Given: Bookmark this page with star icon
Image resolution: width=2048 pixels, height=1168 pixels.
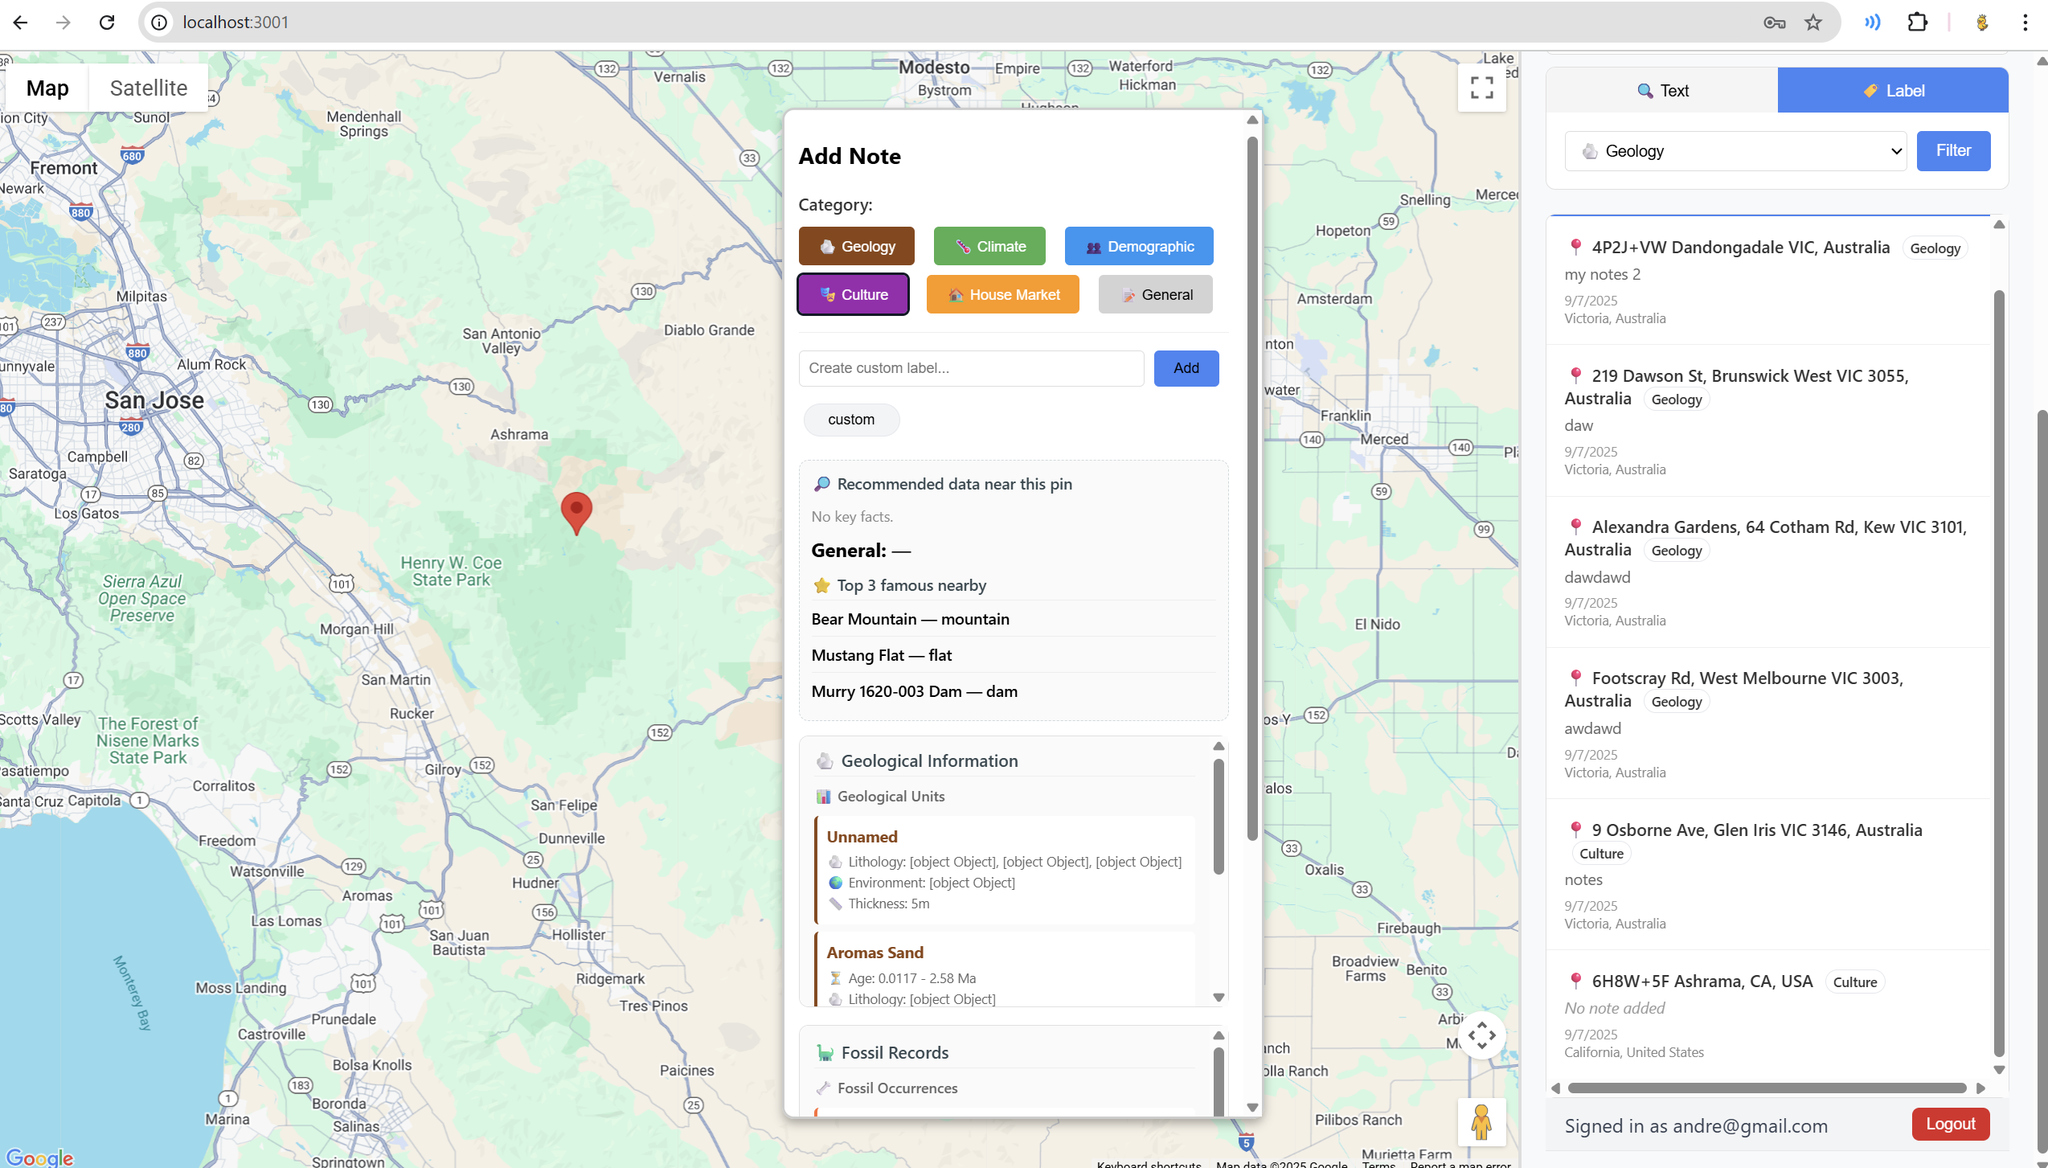Looking at the screenshot, I should pyautogui.click(x=1813, y=22).
